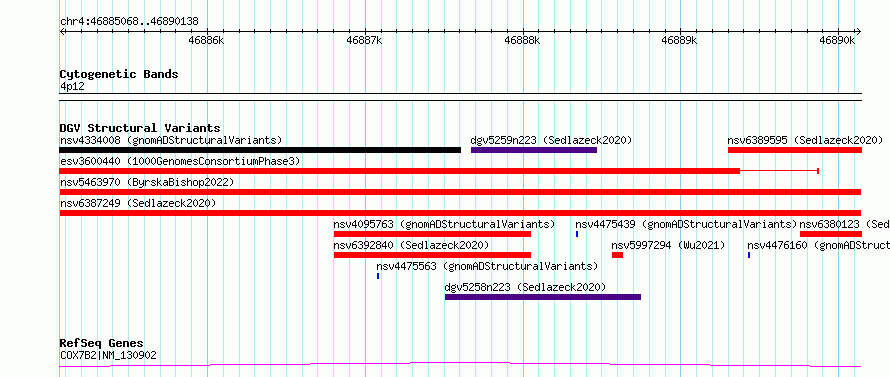Click the nsv5463970 red variant bar
This screenshot has height=377, width=890.
click(460, 192)
